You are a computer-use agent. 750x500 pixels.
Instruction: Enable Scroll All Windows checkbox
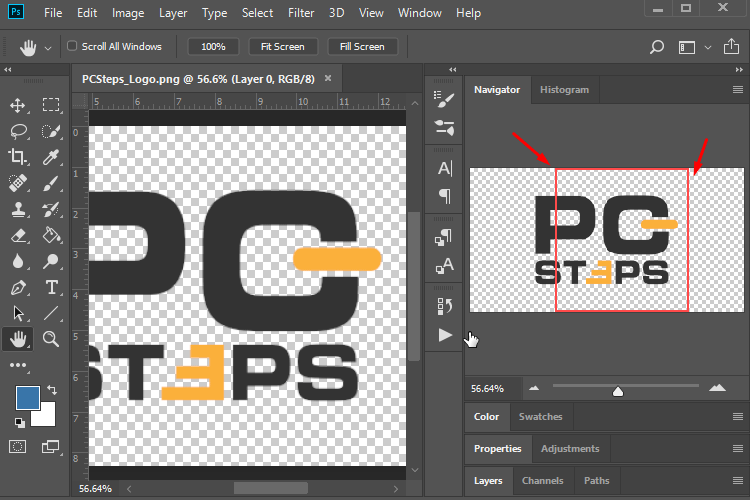click(x=72, y=46)
